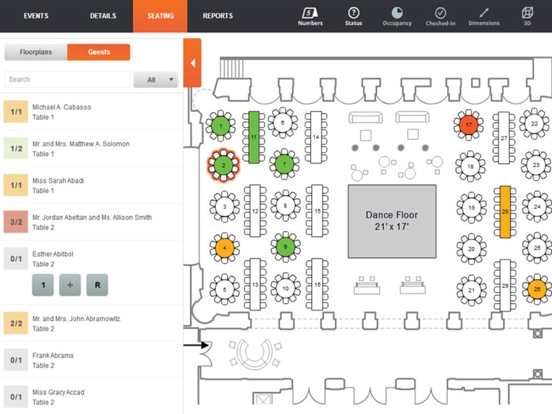Select round table 10

(x=286, y=288)
